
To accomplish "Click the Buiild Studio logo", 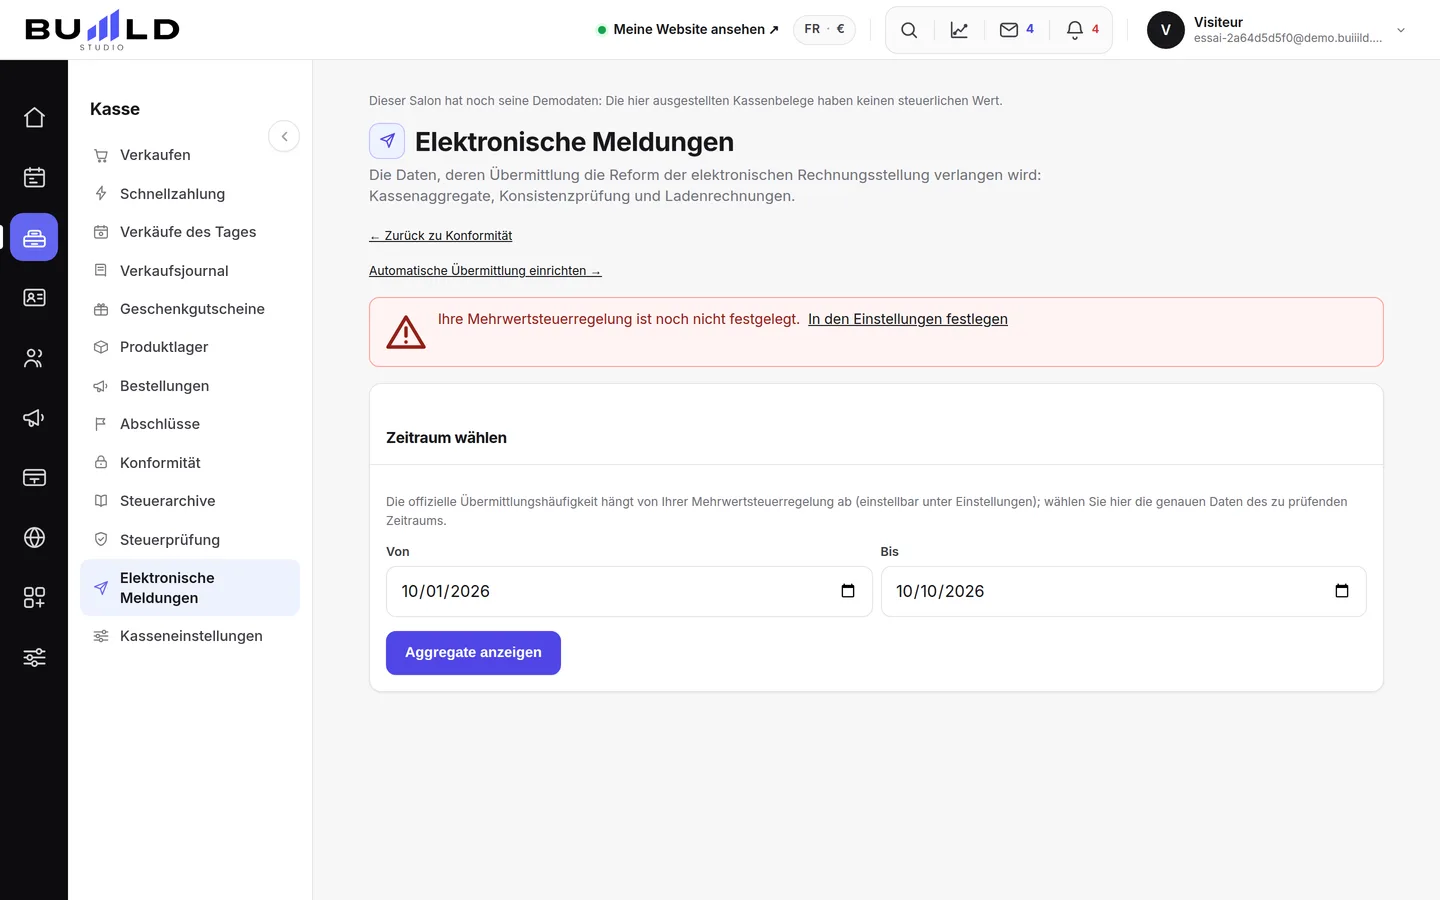I will coord(102,30).
